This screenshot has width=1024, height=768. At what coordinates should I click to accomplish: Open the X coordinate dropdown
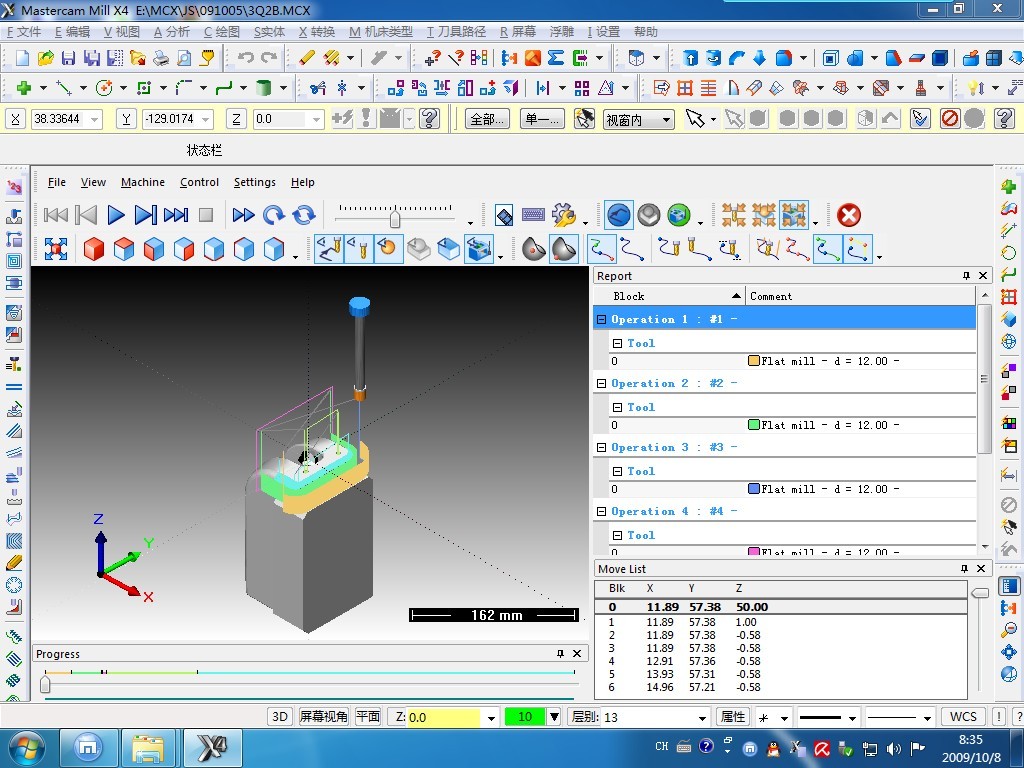click(x=95, y=119)
